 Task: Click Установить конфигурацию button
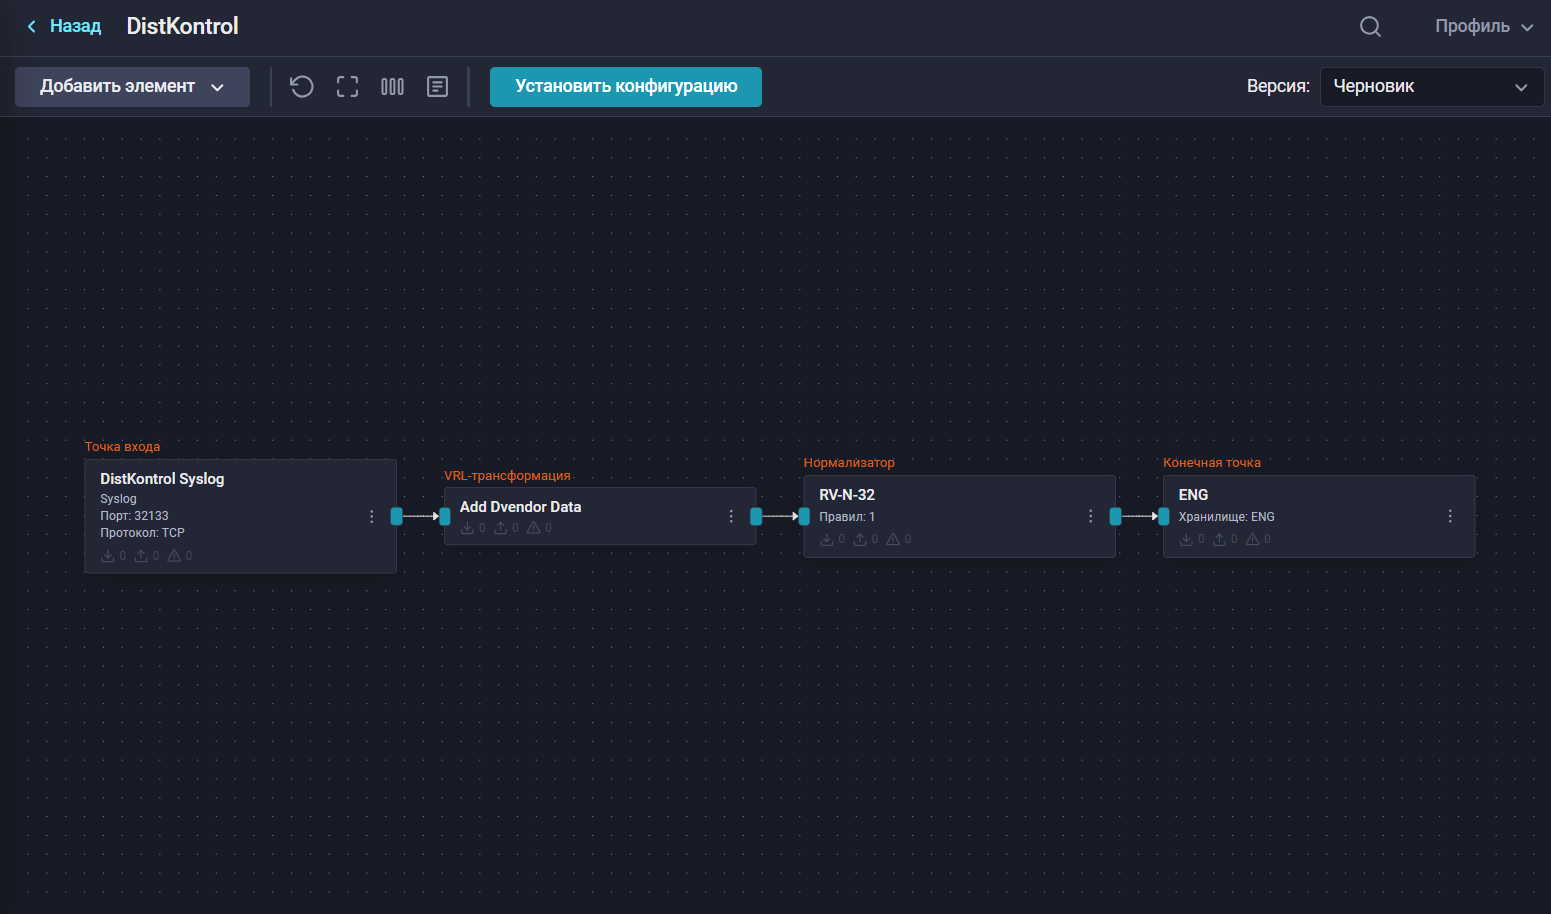click(x=626, y=87)
